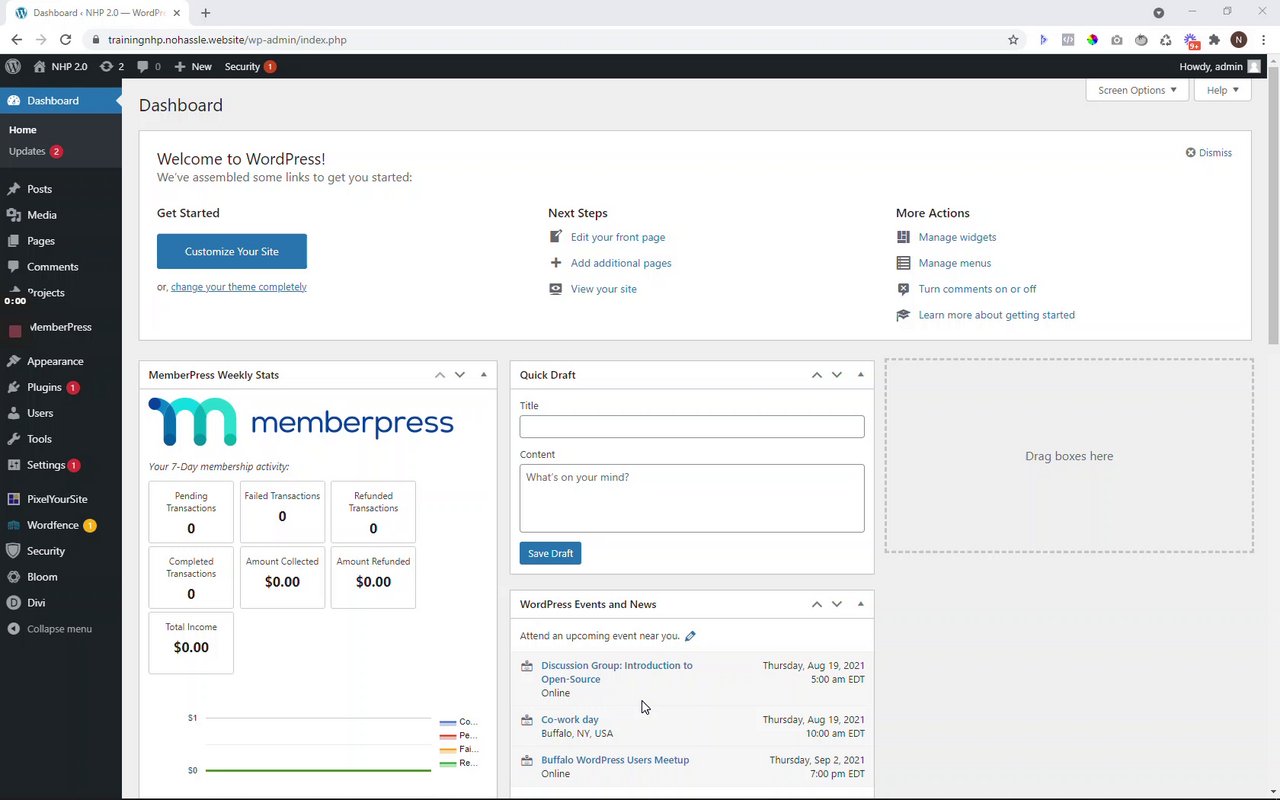Image resolution: width=1280 pixels, height=800 pixels.
Task: Expand the Screen Options dropdown
Action: pyautogui.click(x=1137, y=90)
